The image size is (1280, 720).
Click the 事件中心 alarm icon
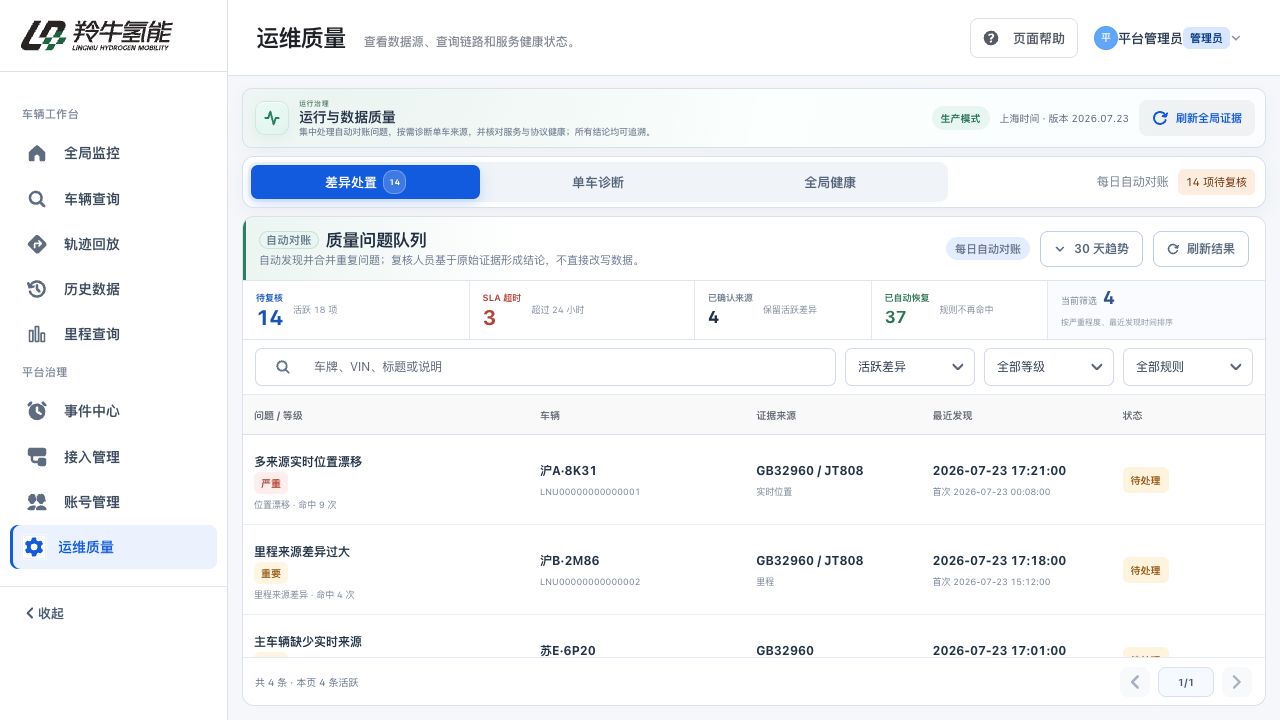point(37,411)
